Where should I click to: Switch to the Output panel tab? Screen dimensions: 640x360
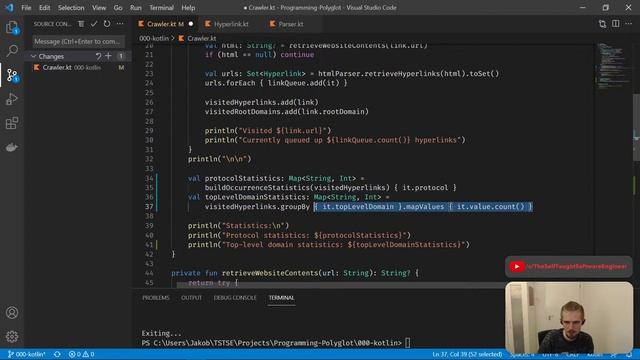pyautogui.click(x=191, y=298)
